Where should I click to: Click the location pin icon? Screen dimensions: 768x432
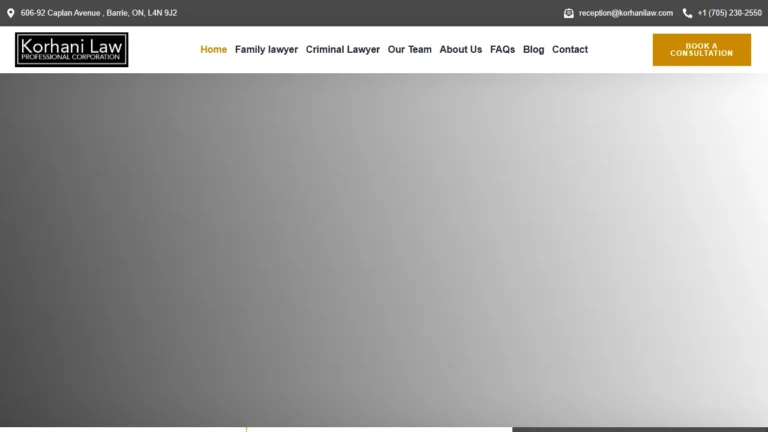11,13
